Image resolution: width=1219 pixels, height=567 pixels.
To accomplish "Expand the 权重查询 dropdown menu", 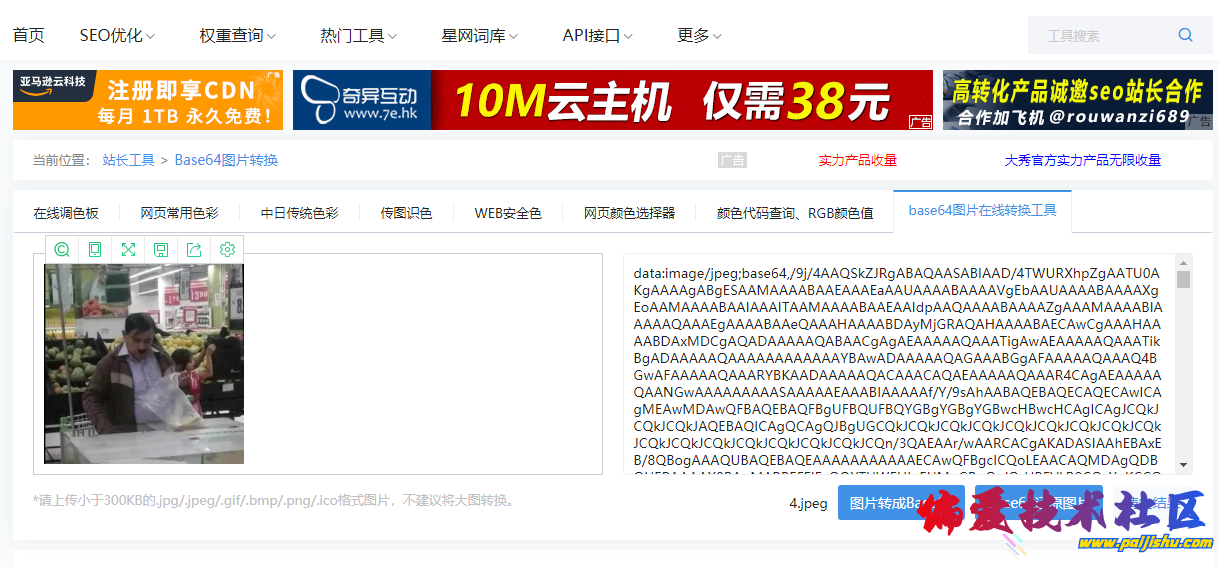I will (237, 35).
